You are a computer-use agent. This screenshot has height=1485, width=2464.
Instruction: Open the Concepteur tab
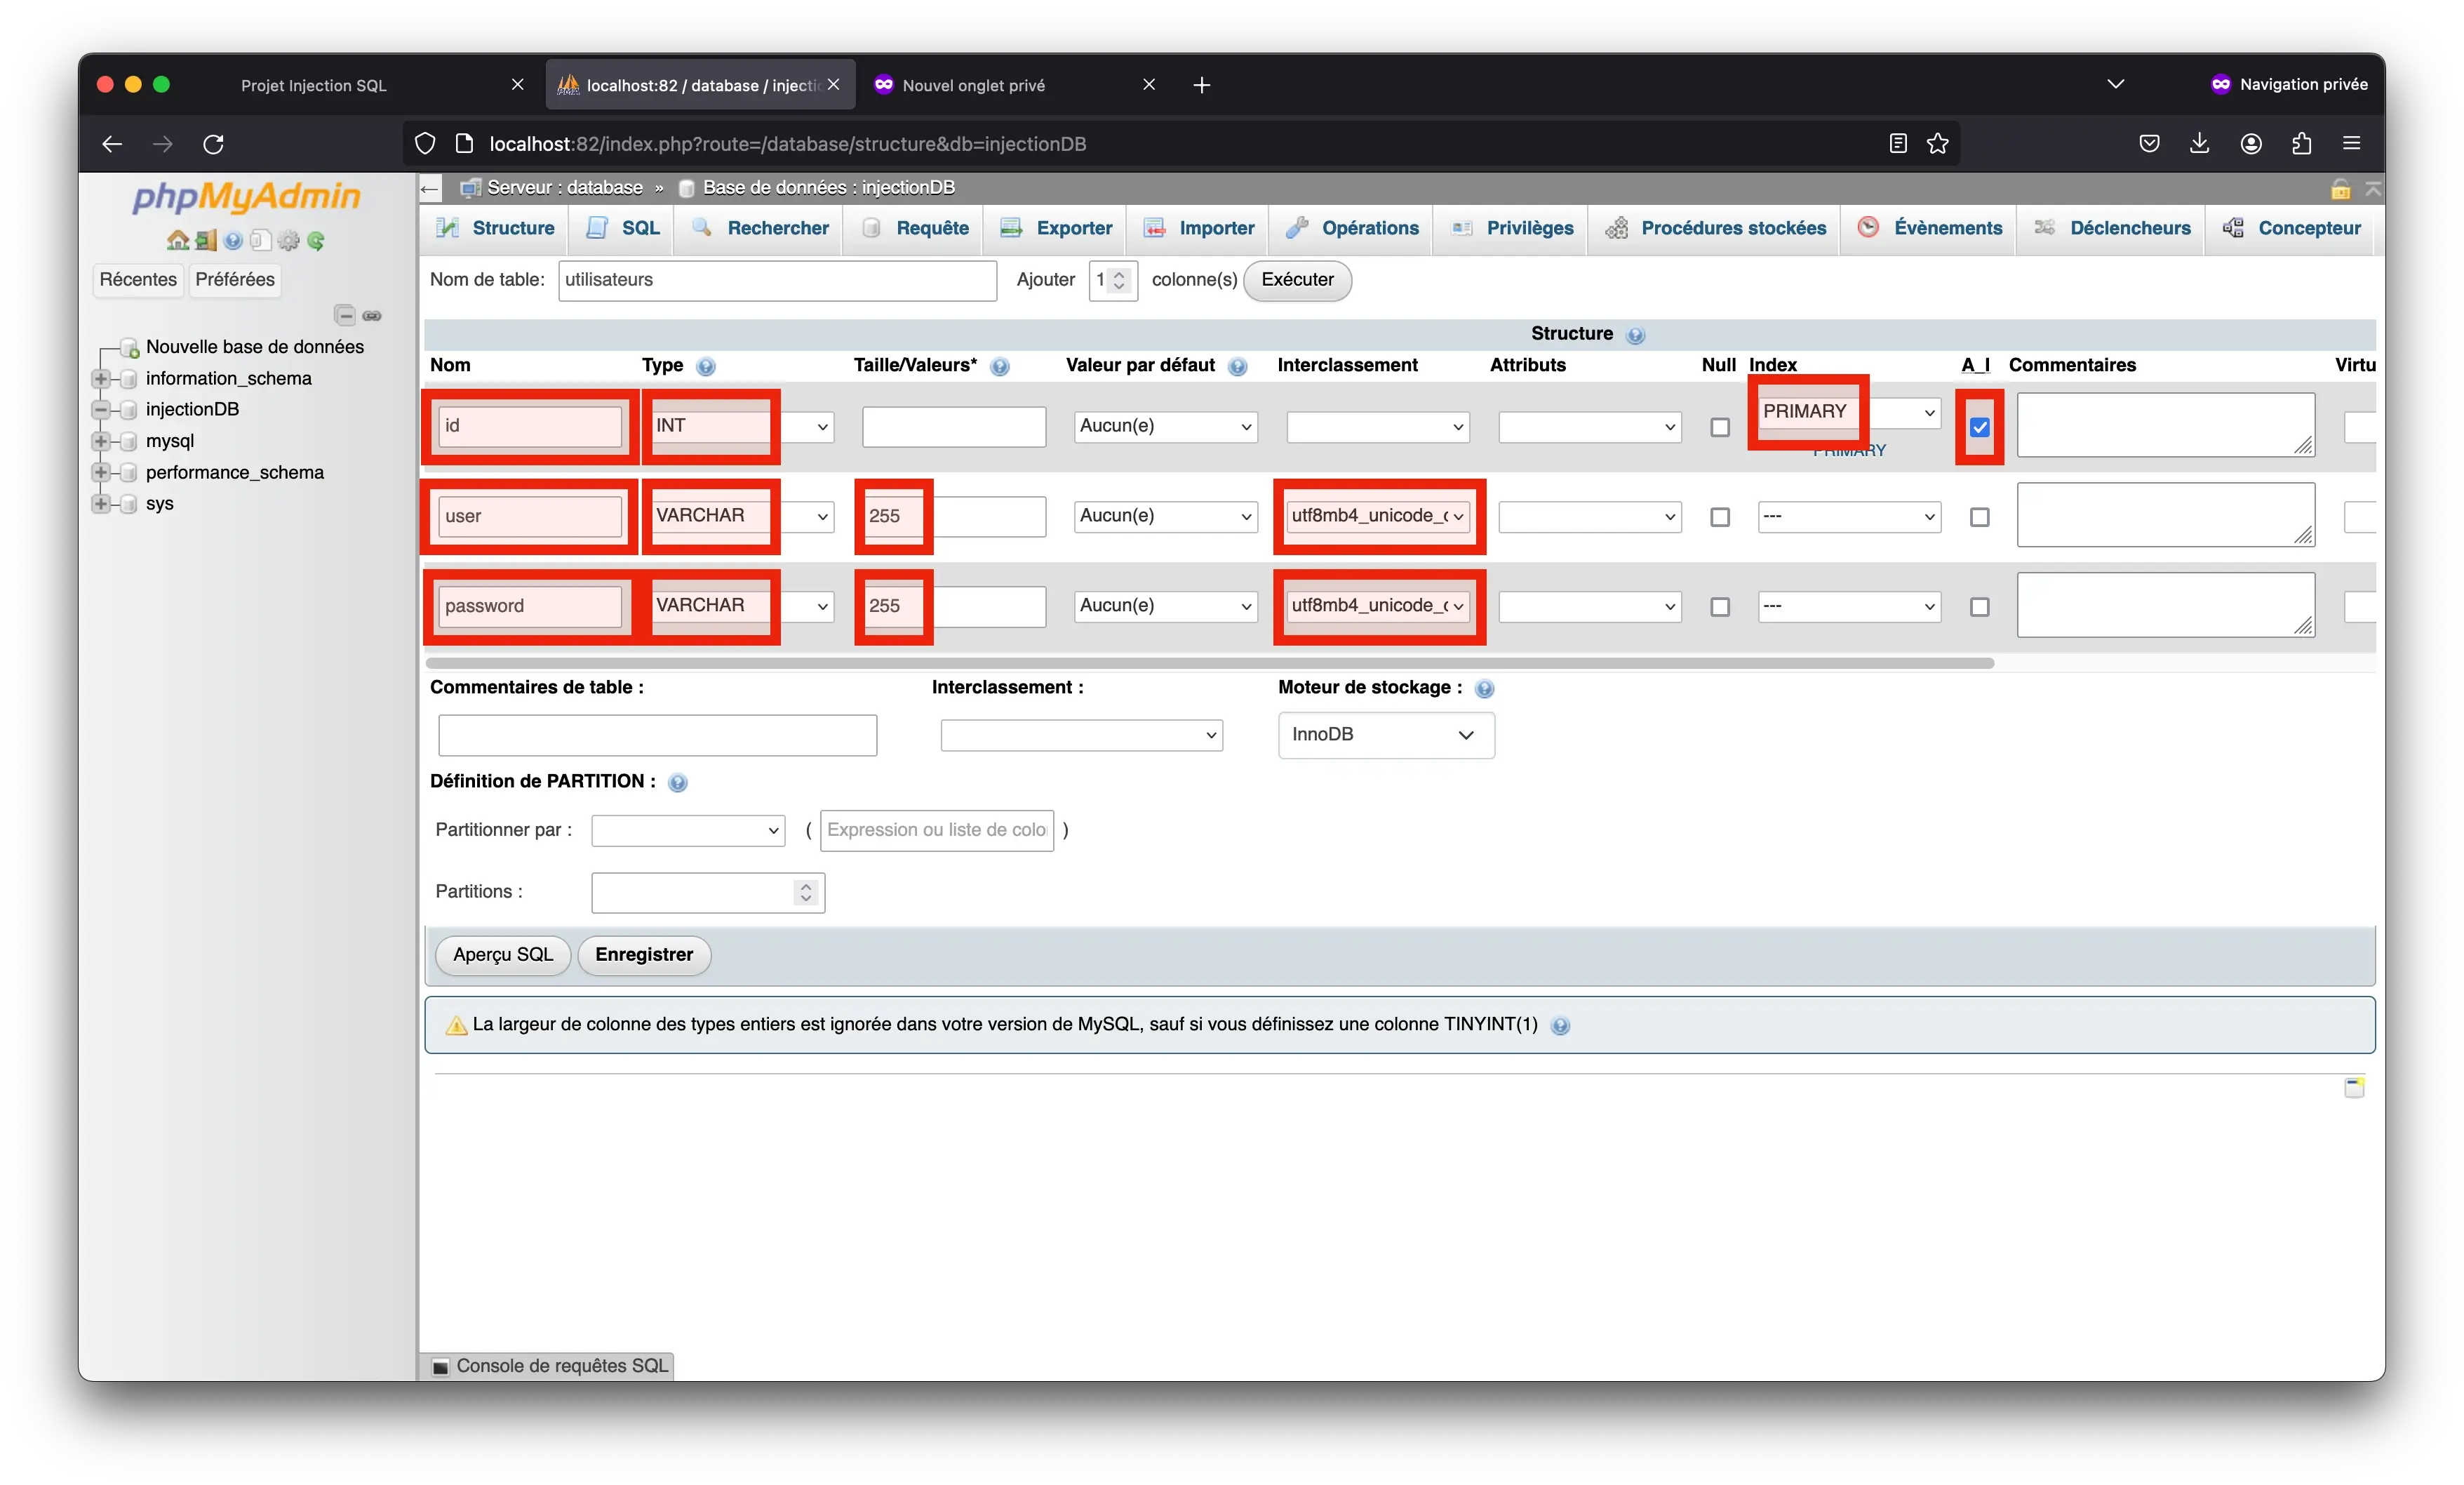click(x=2292, y=228)
